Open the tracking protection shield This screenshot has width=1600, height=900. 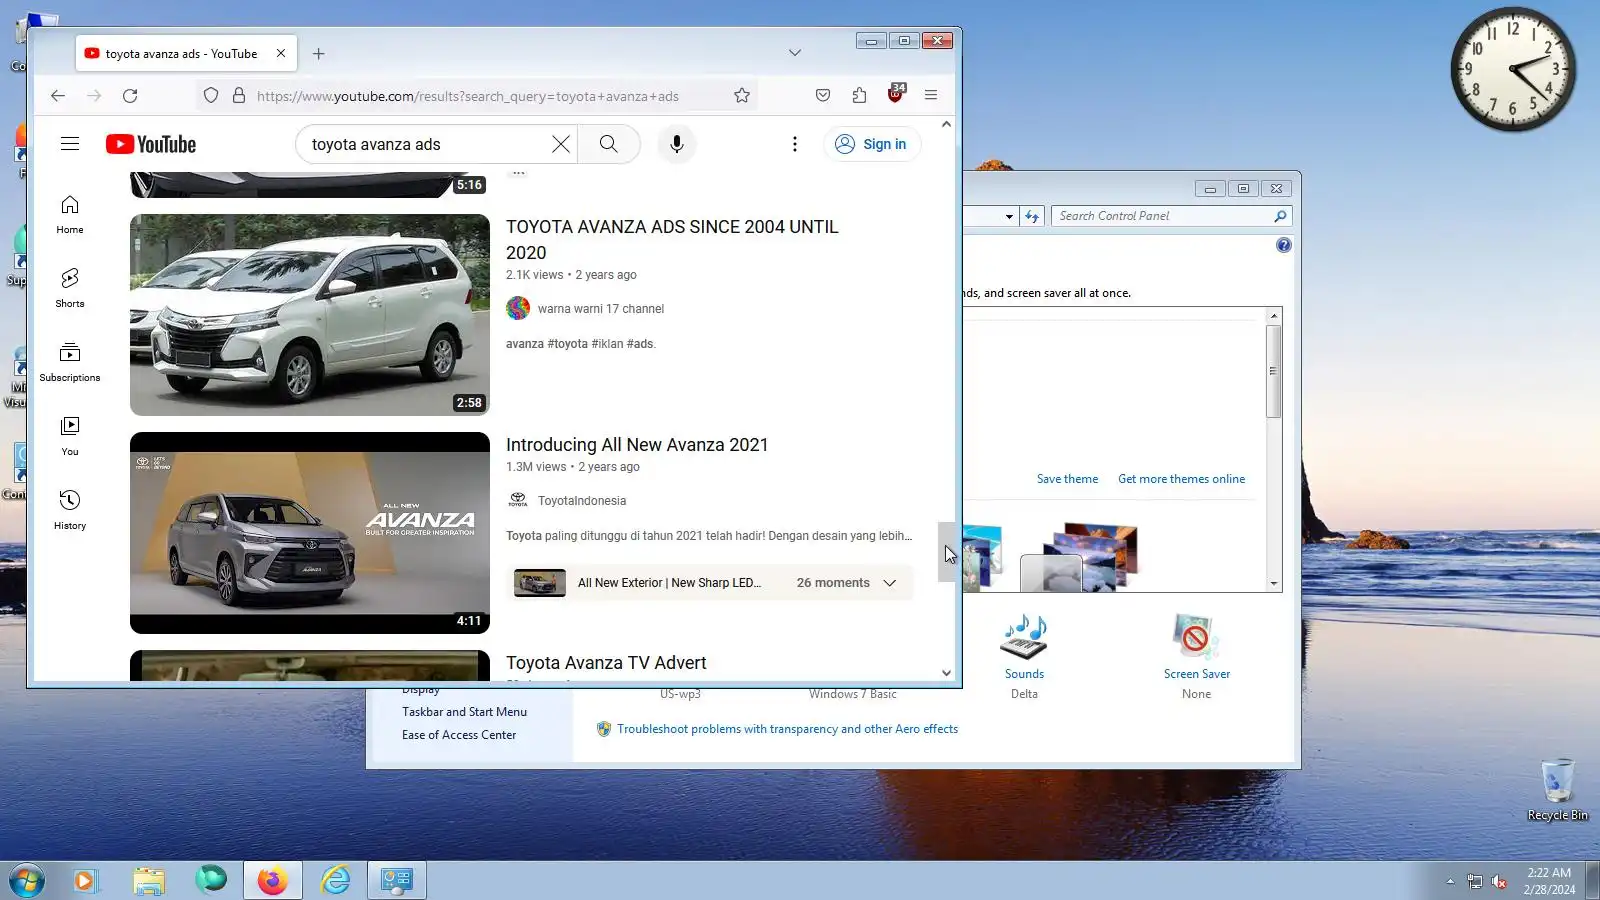tap(211, 96)
